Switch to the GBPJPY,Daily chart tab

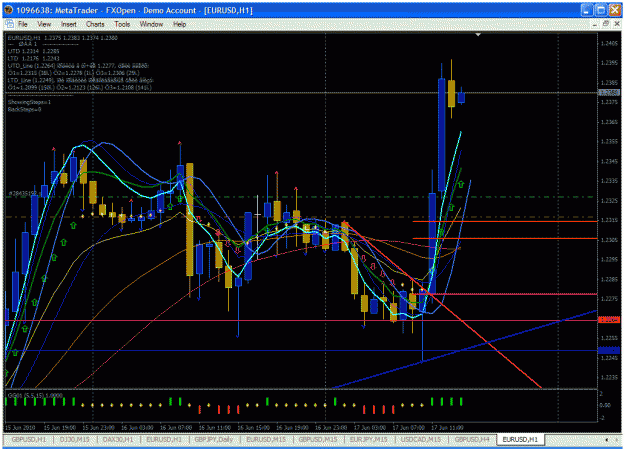[214, 439]
